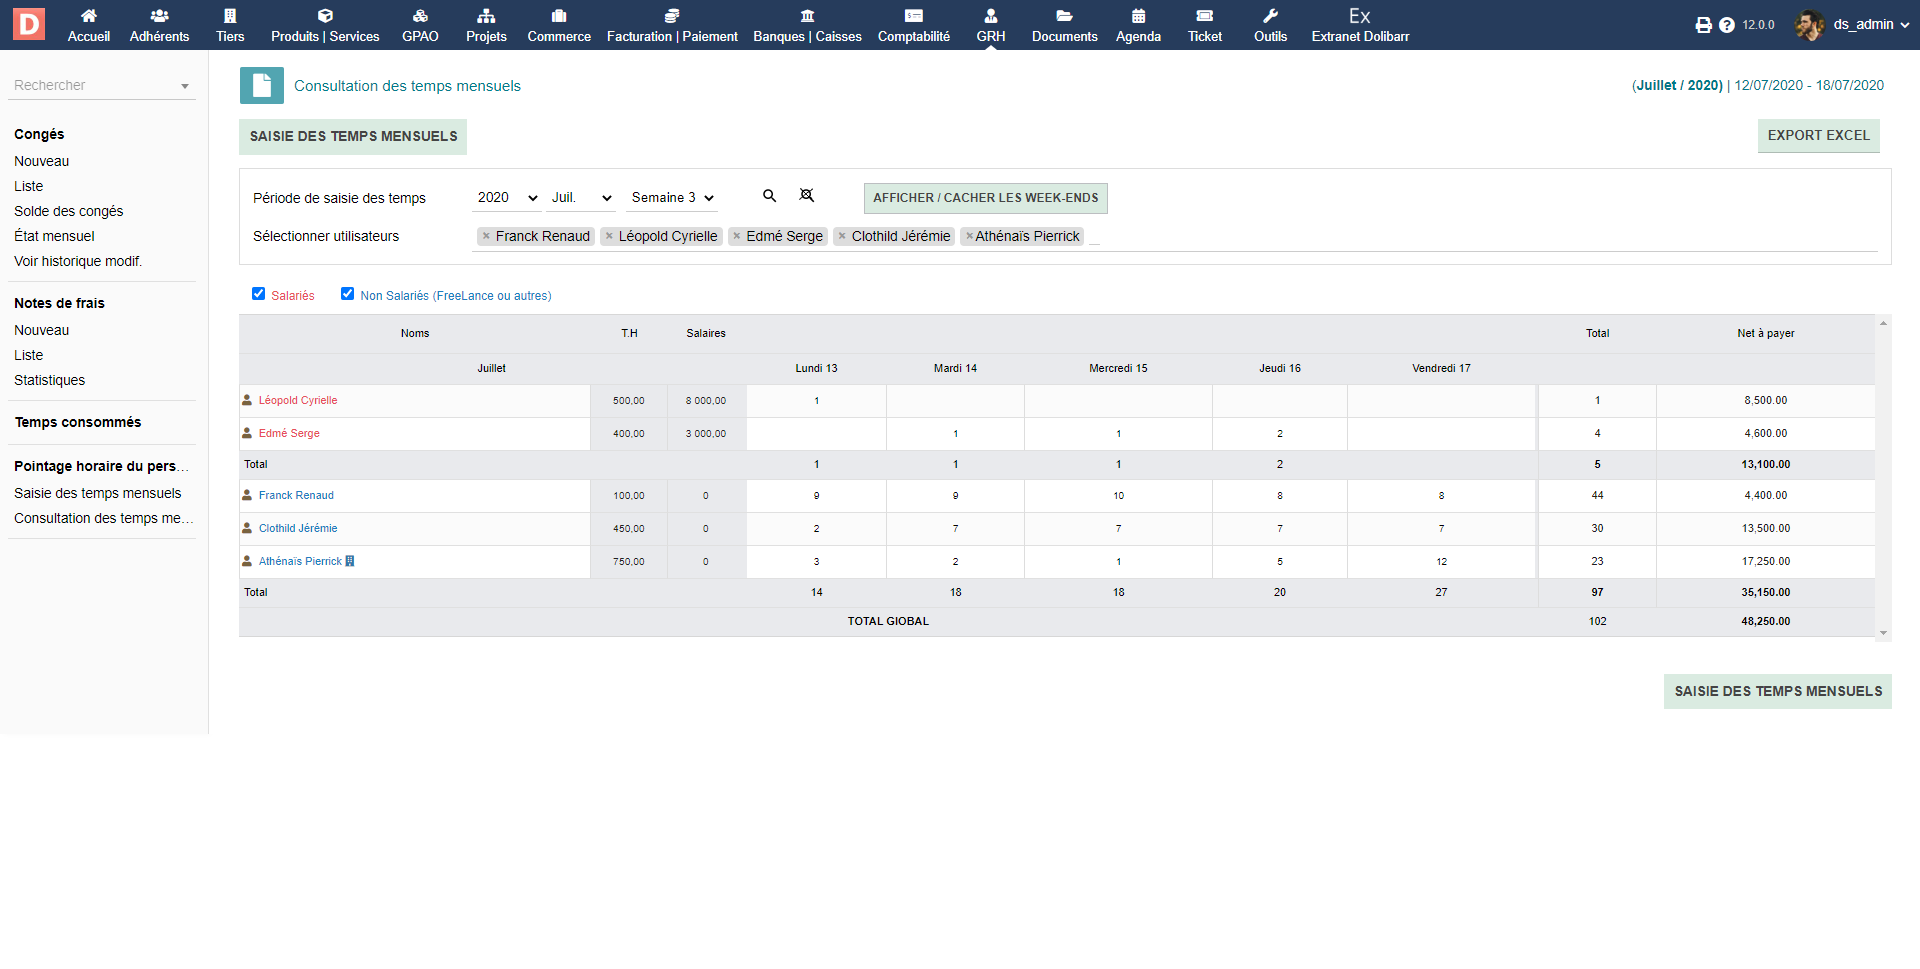Expand the Juil. month dropdown
This screenshot has width=1920, height=969.
coord(581,198)
